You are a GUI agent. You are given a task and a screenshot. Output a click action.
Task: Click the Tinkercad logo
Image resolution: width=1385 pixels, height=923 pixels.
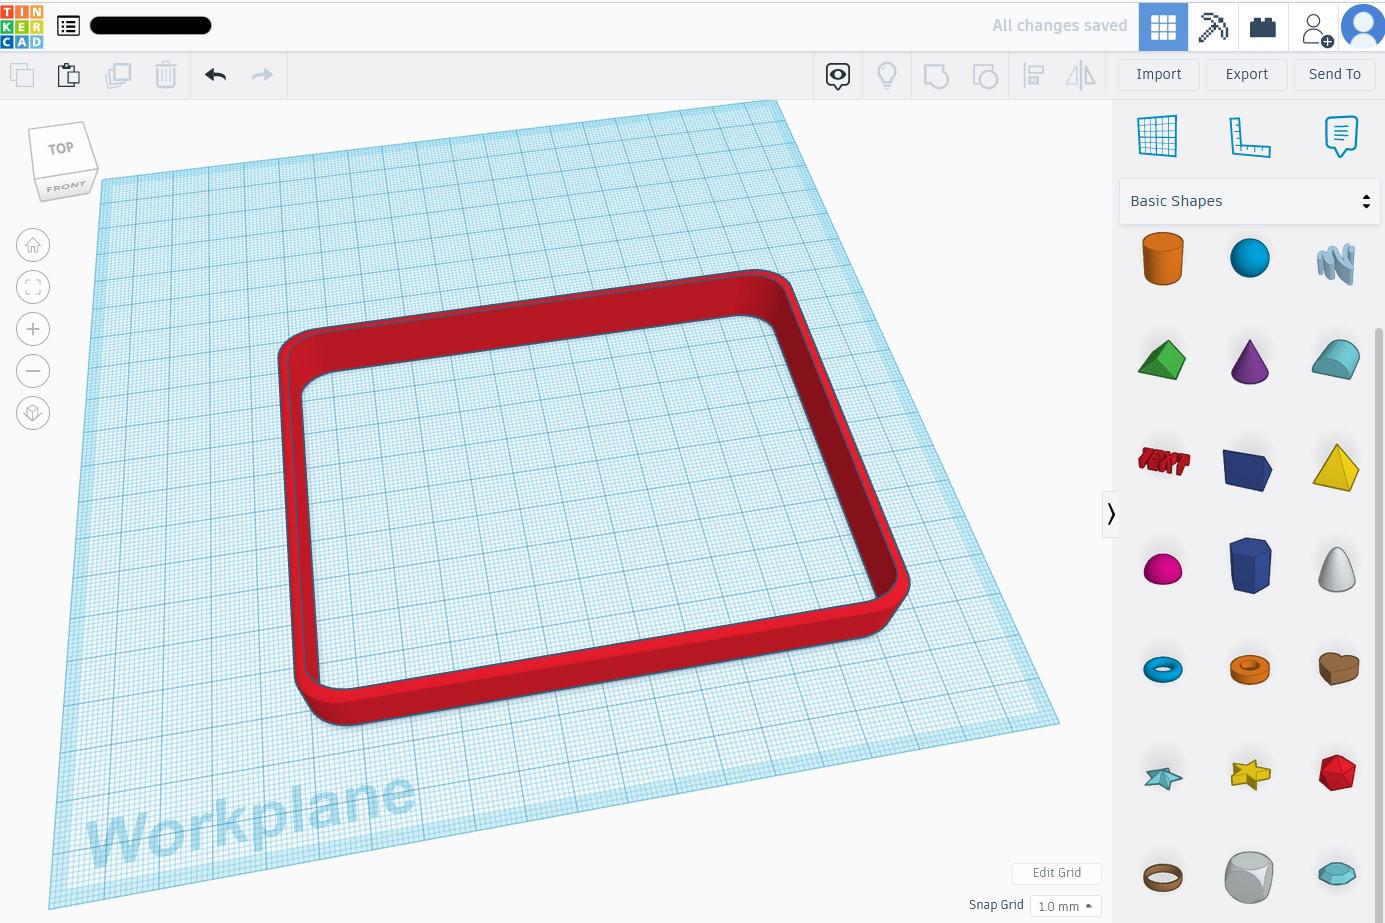click(22, 26)
